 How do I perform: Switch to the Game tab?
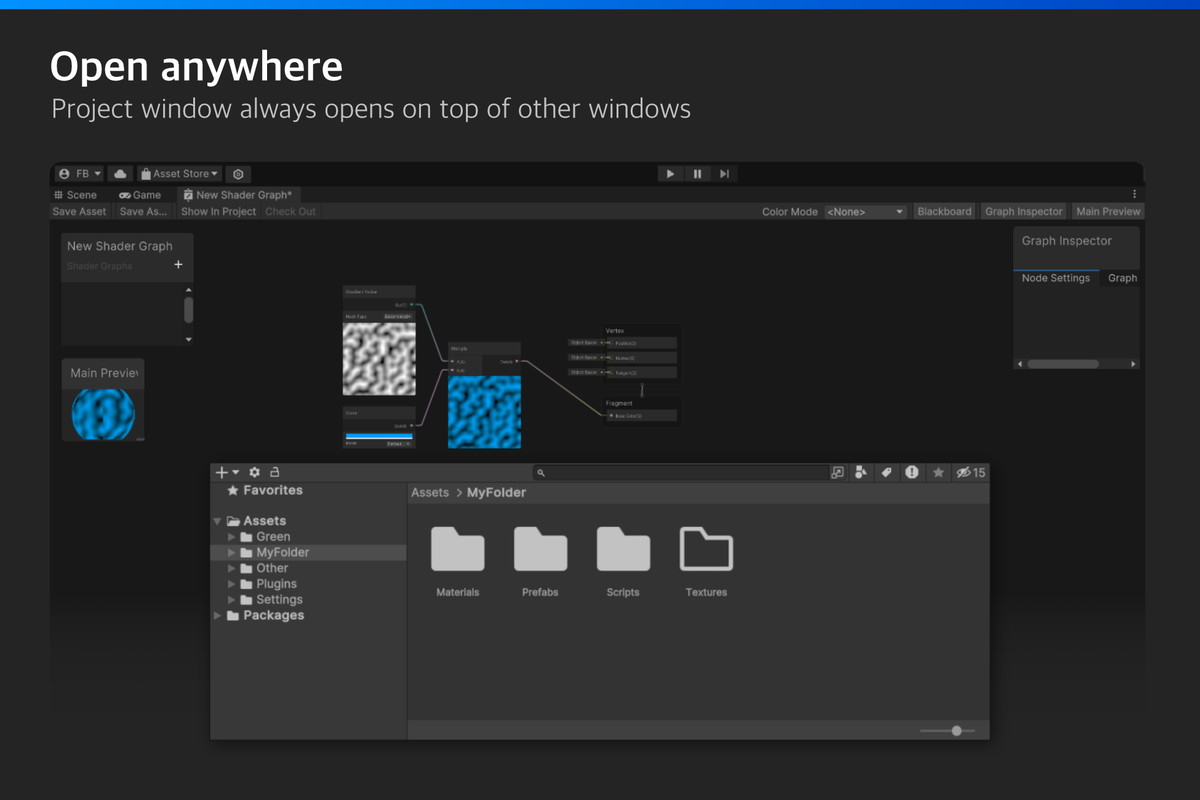pos(140,195)
